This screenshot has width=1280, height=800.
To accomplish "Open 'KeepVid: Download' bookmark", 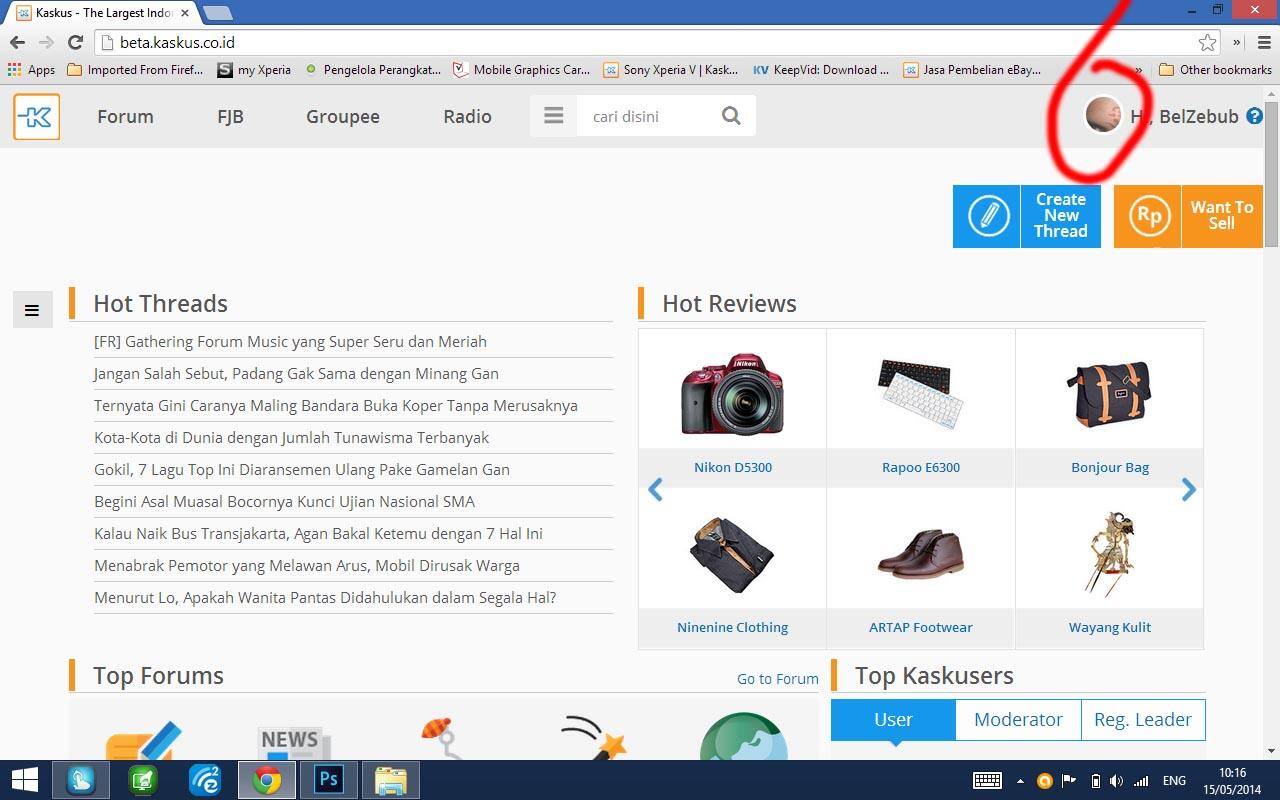I will tap(821, 70).
